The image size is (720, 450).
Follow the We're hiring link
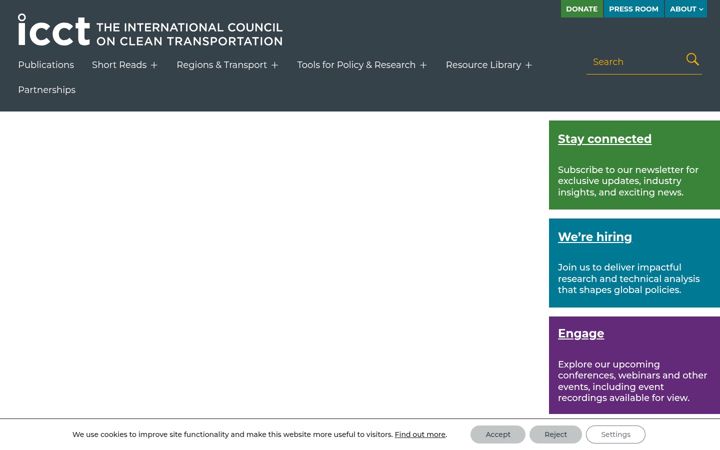595,236
